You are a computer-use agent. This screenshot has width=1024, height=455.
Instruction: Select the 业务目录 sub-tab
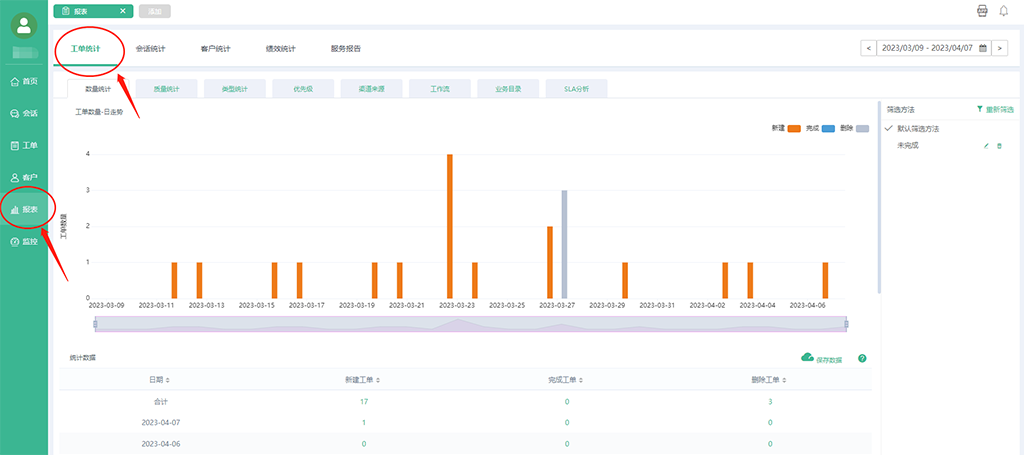(x=508, y=89)
